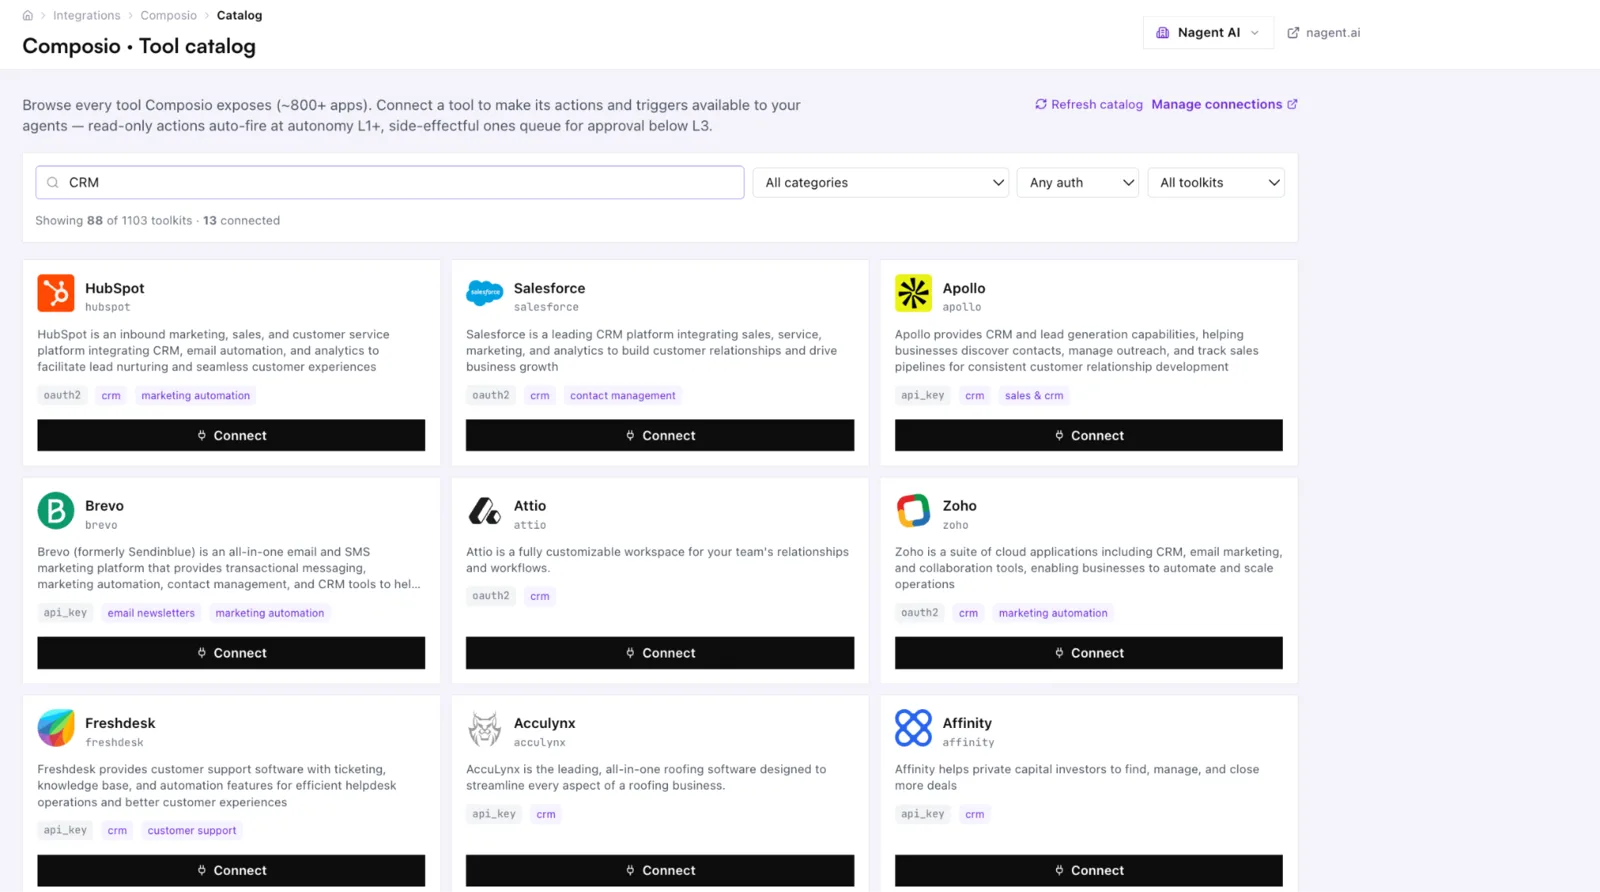
Task: Click the api_key tag on Apollo card
Action: click(x=923, y=396)
